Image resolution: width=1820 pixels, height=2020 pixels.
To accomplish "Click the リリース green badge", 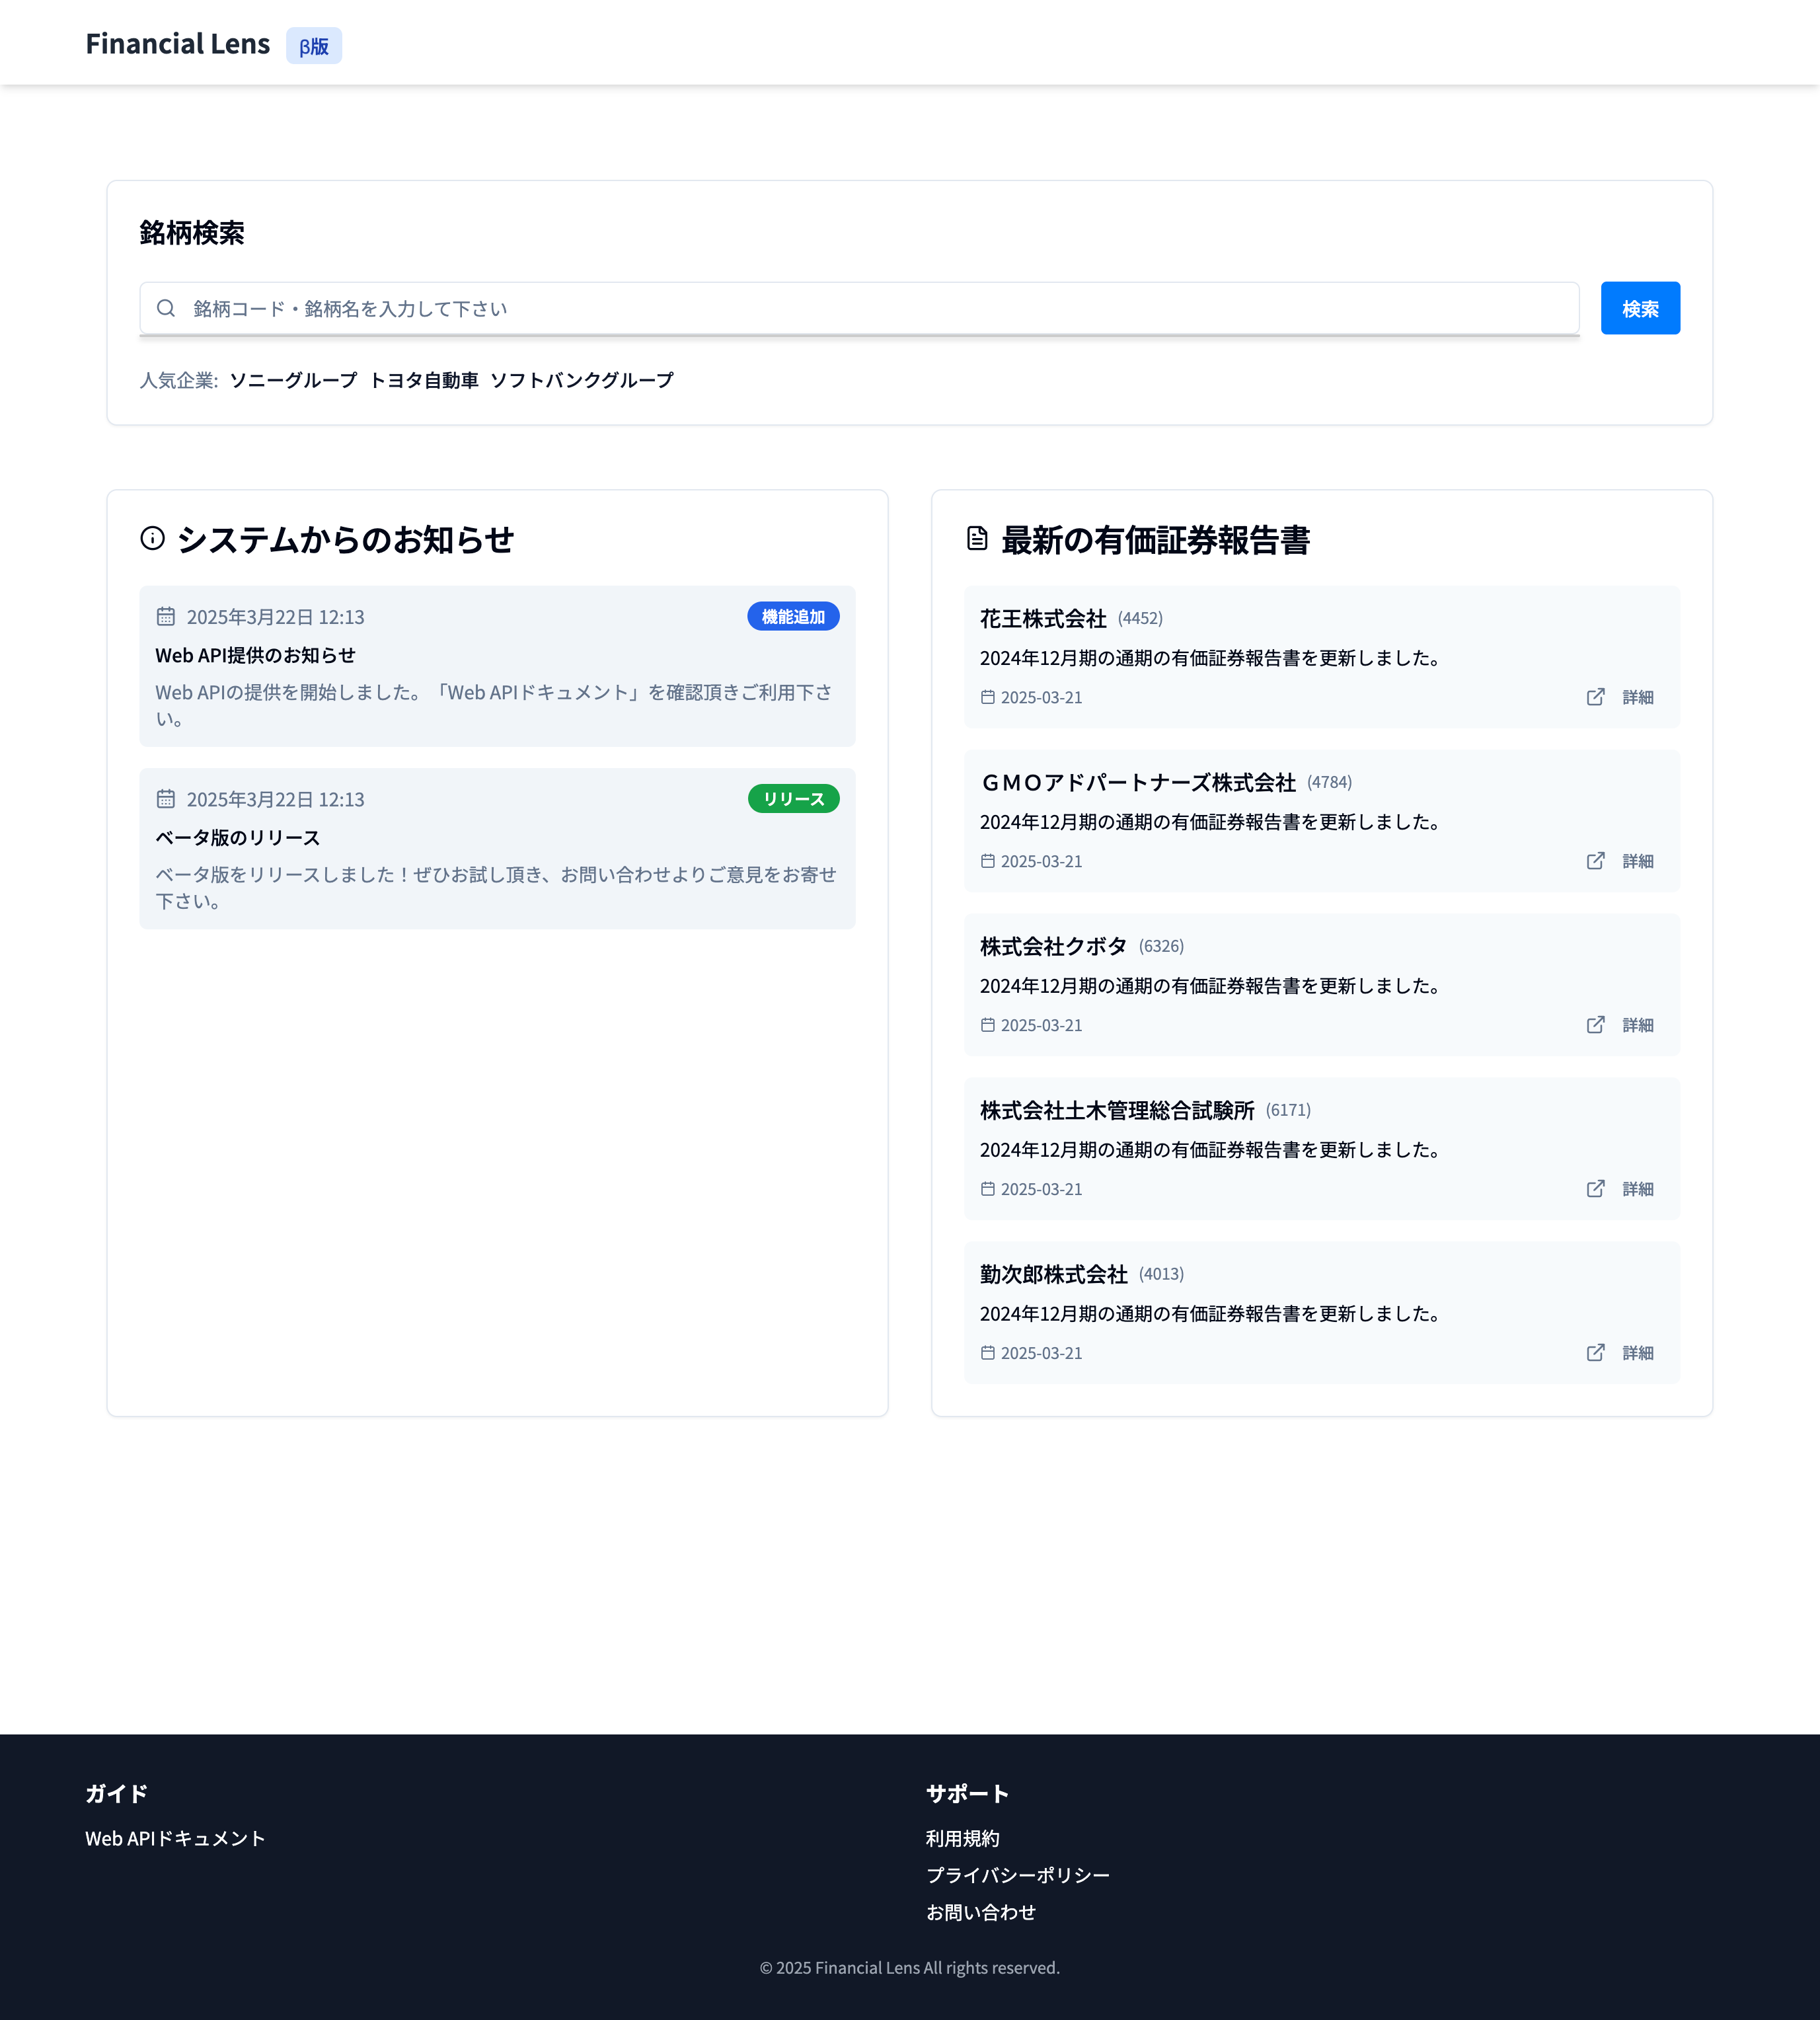I will pos(793,799).
